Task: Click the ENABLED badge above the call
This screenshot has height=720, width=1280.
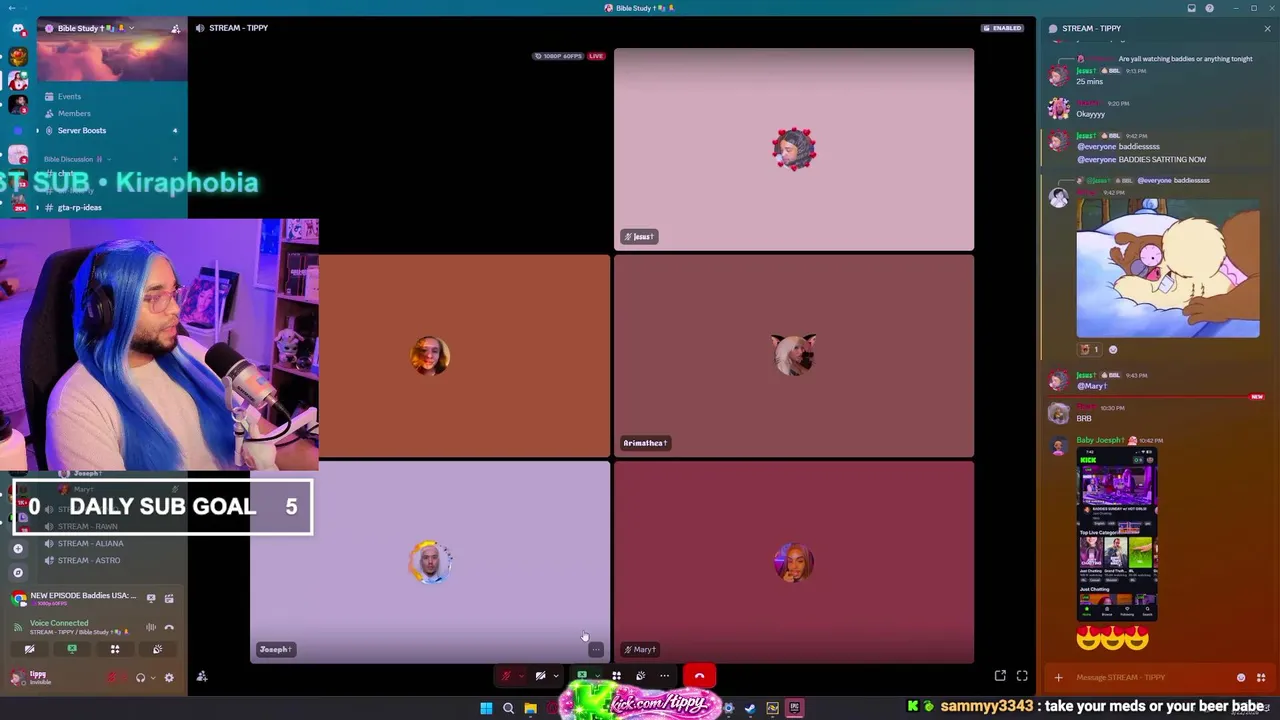Action: pyautogui.click(x=1003, y=28)
